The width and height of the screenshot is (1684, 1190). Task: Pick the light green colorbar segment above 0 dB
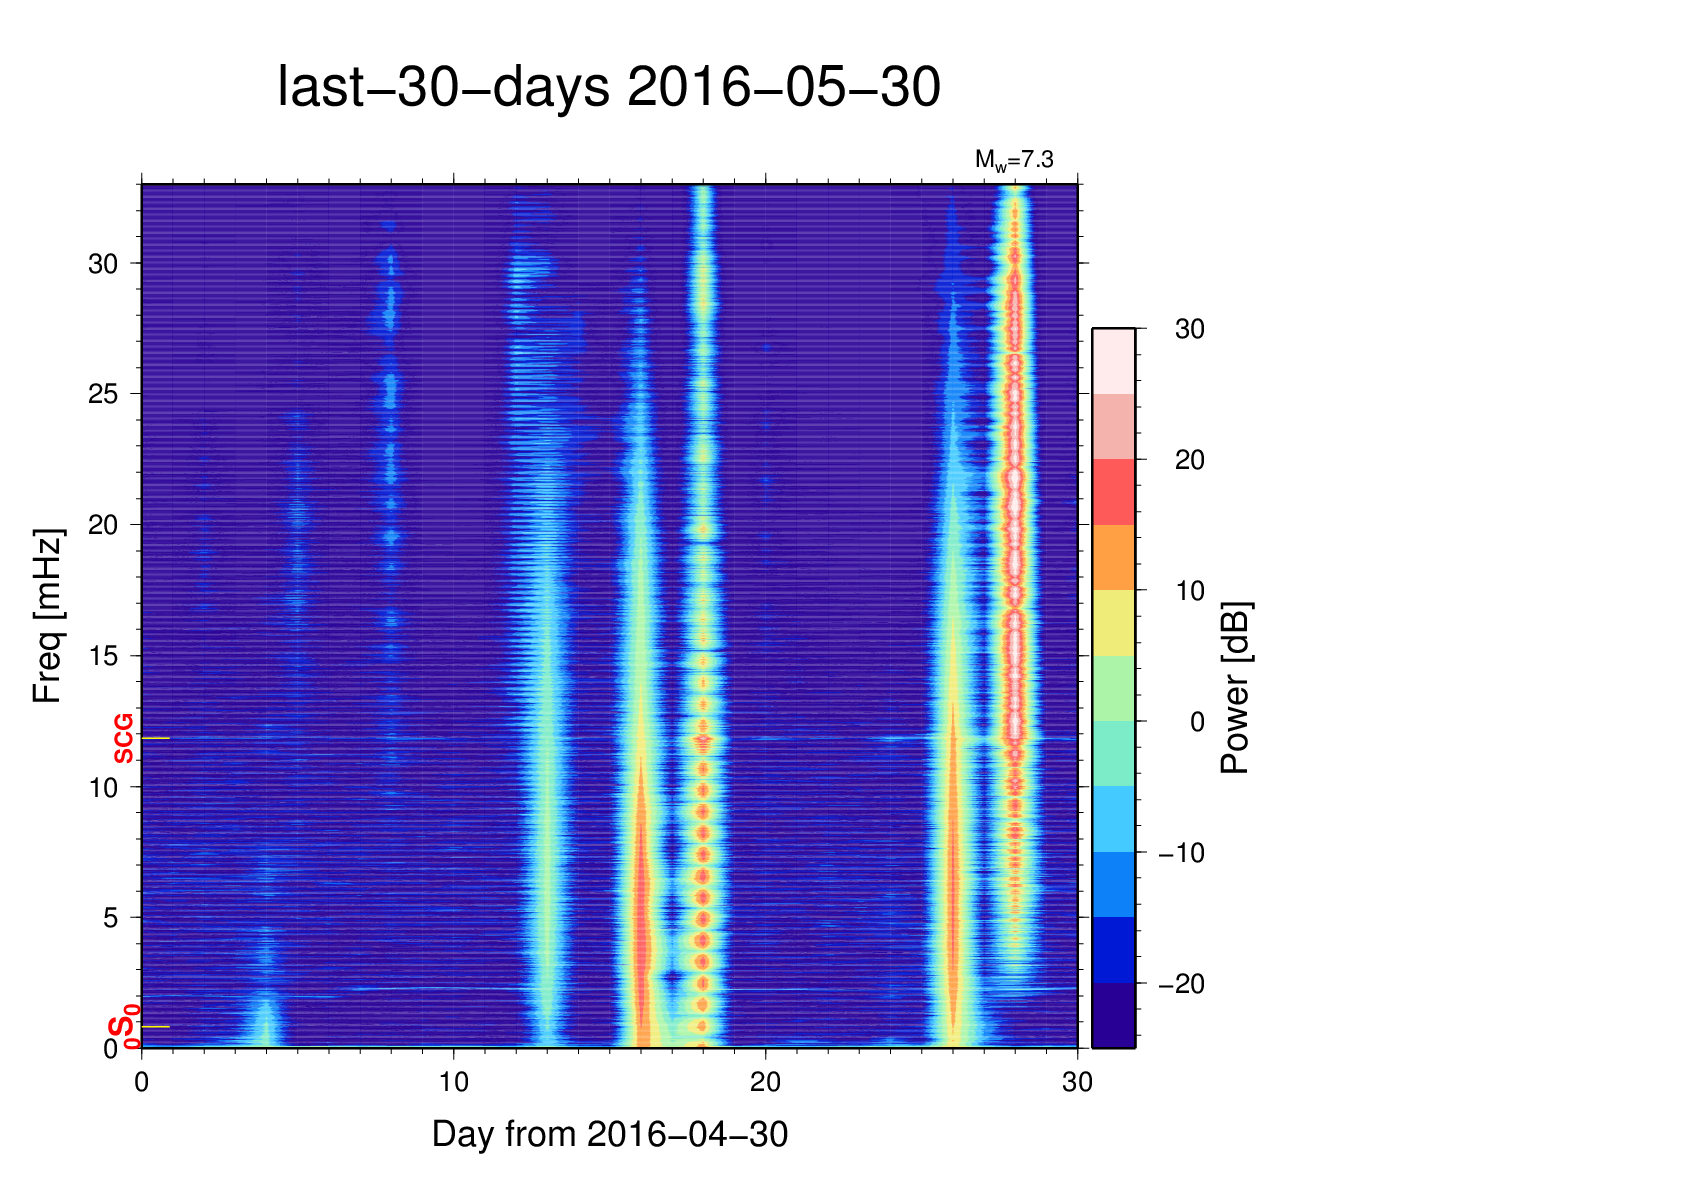coord(1113,688)
